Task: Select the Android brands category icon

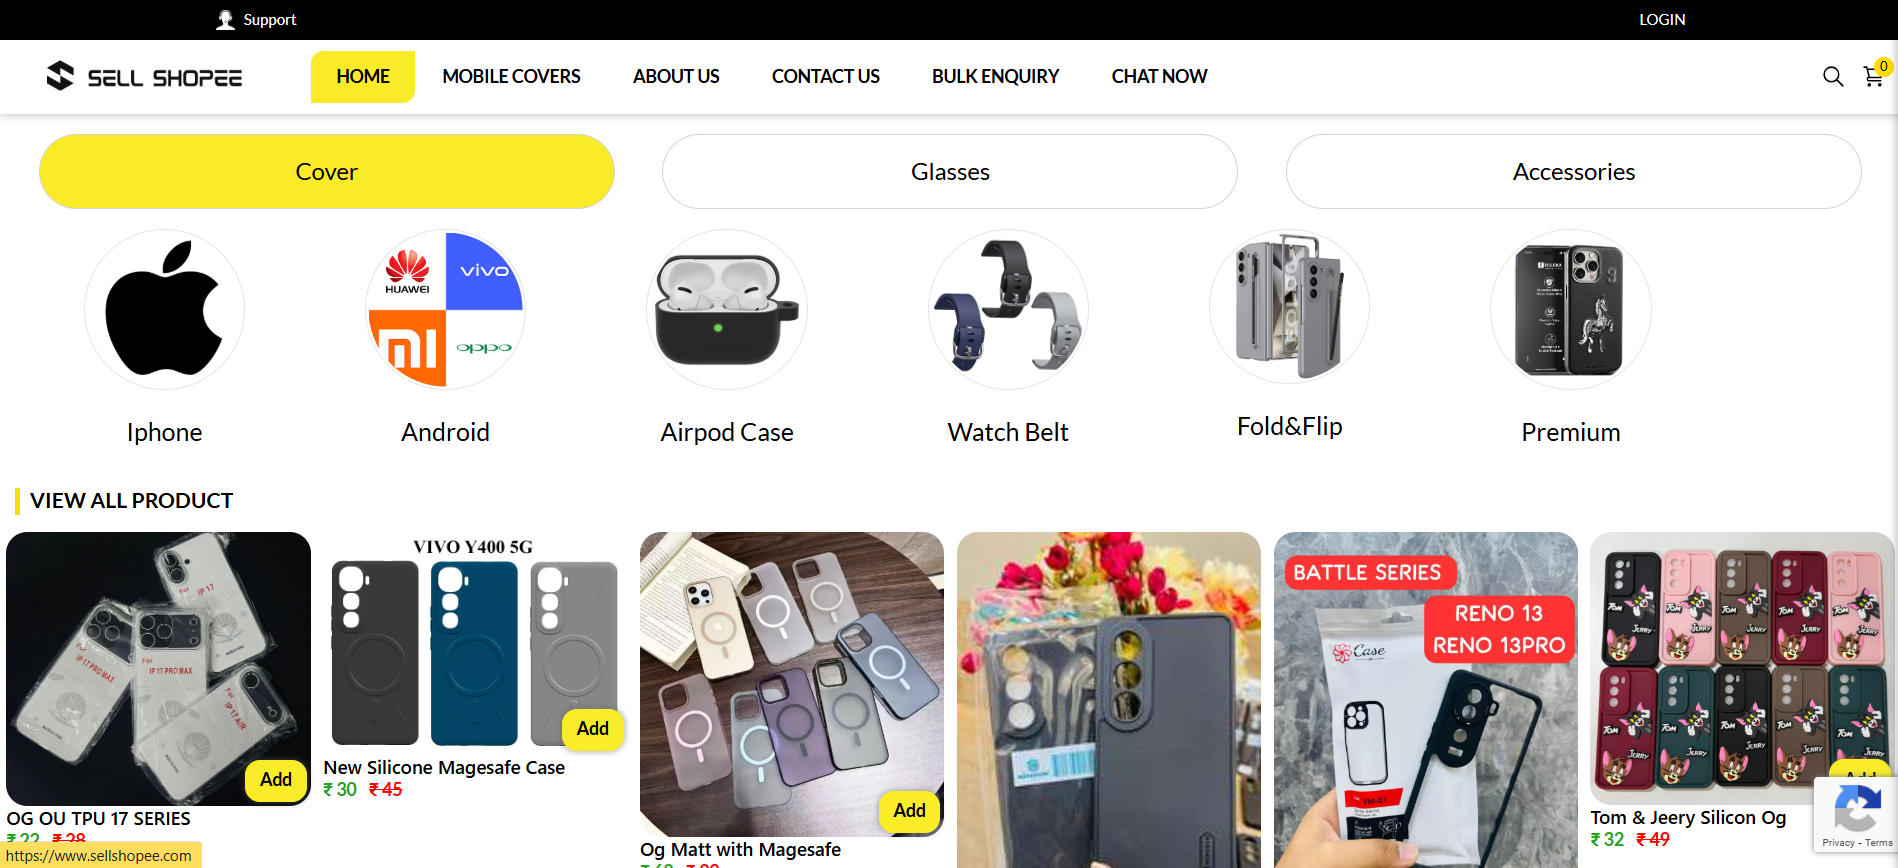Action: point(445,309)
